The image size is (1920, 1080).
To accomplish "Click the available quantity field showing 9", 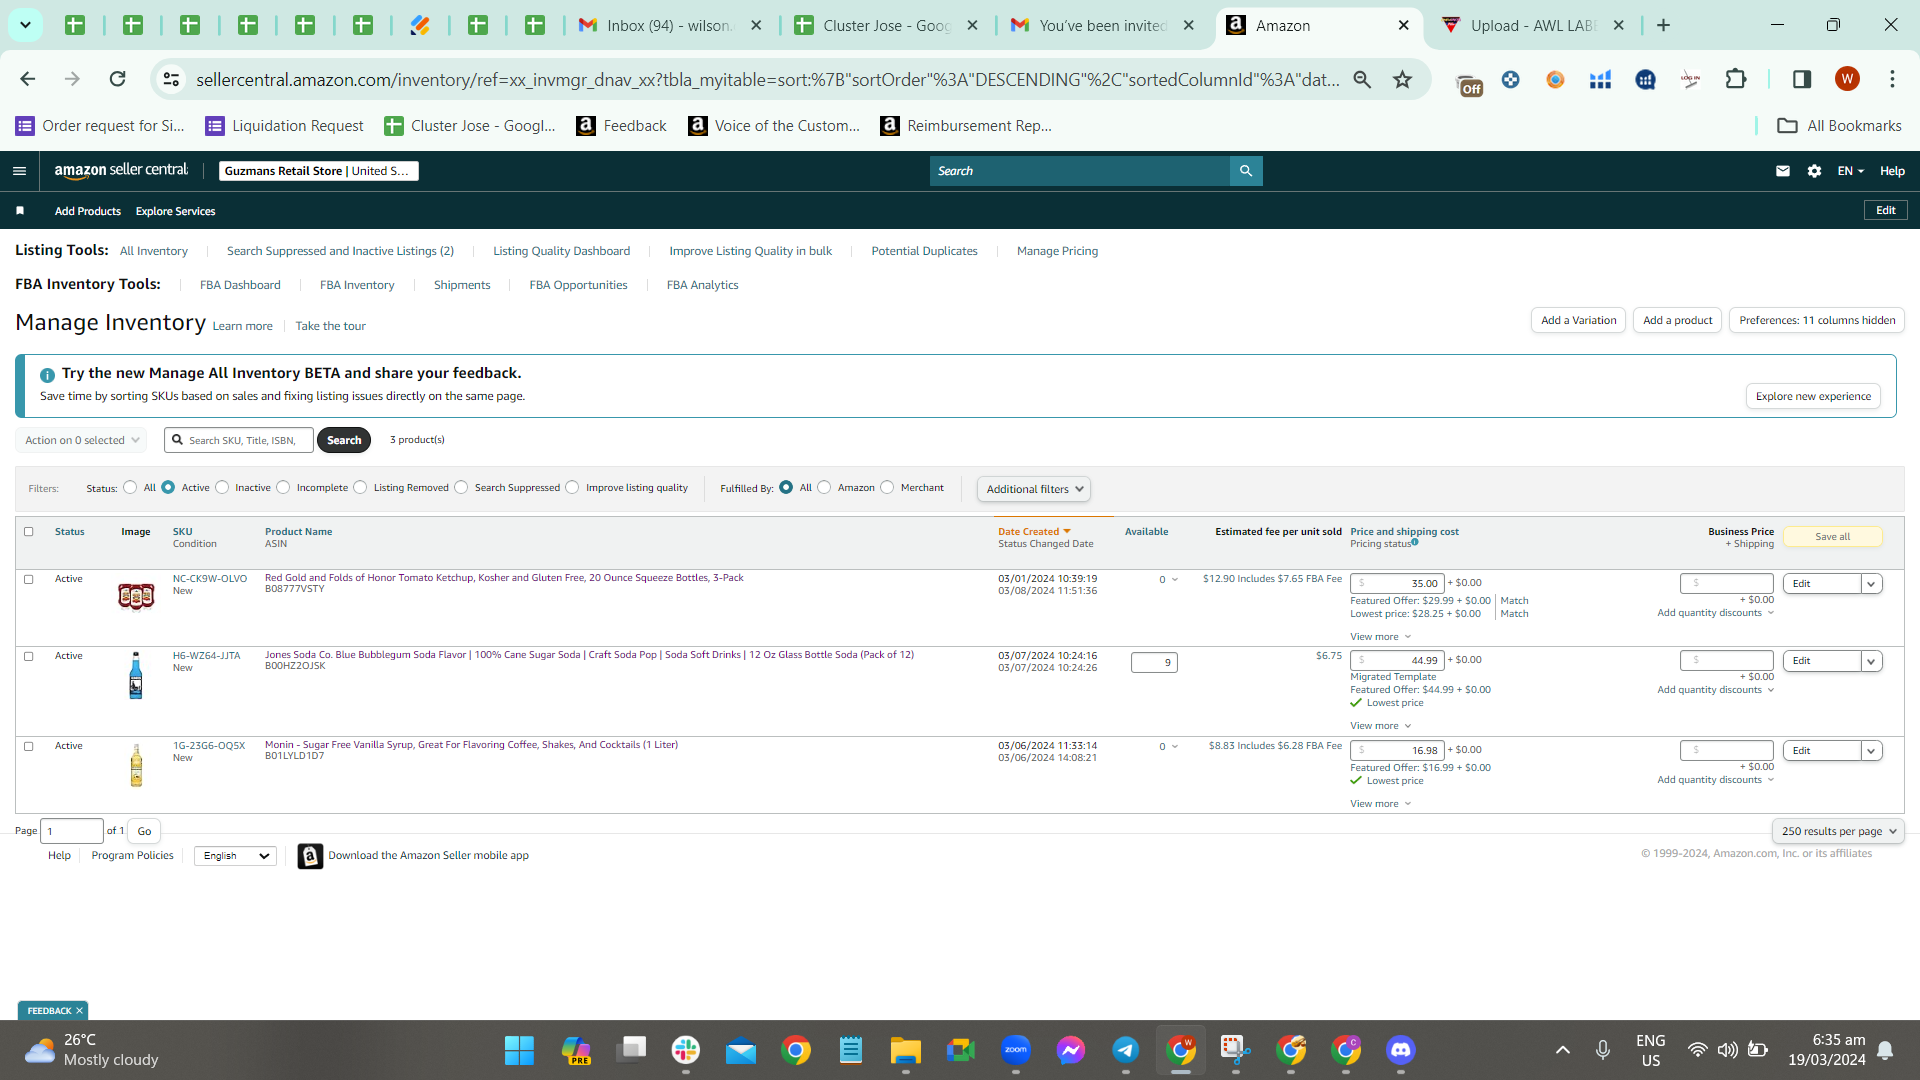I will pos(1154,662).
